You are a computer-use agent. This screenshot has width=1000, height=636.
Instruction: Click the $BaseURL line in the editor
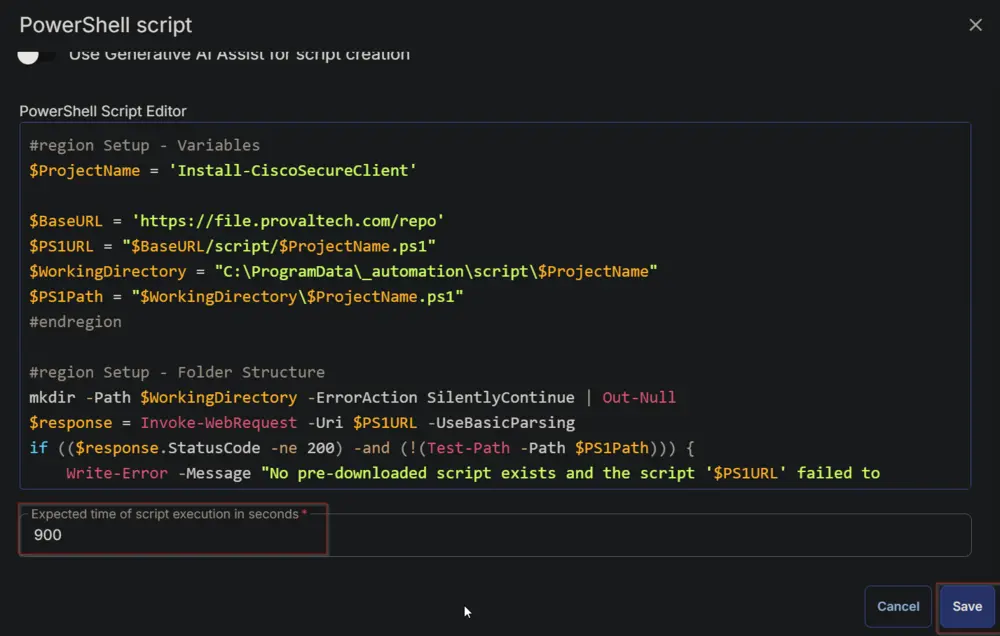(237, 221)
